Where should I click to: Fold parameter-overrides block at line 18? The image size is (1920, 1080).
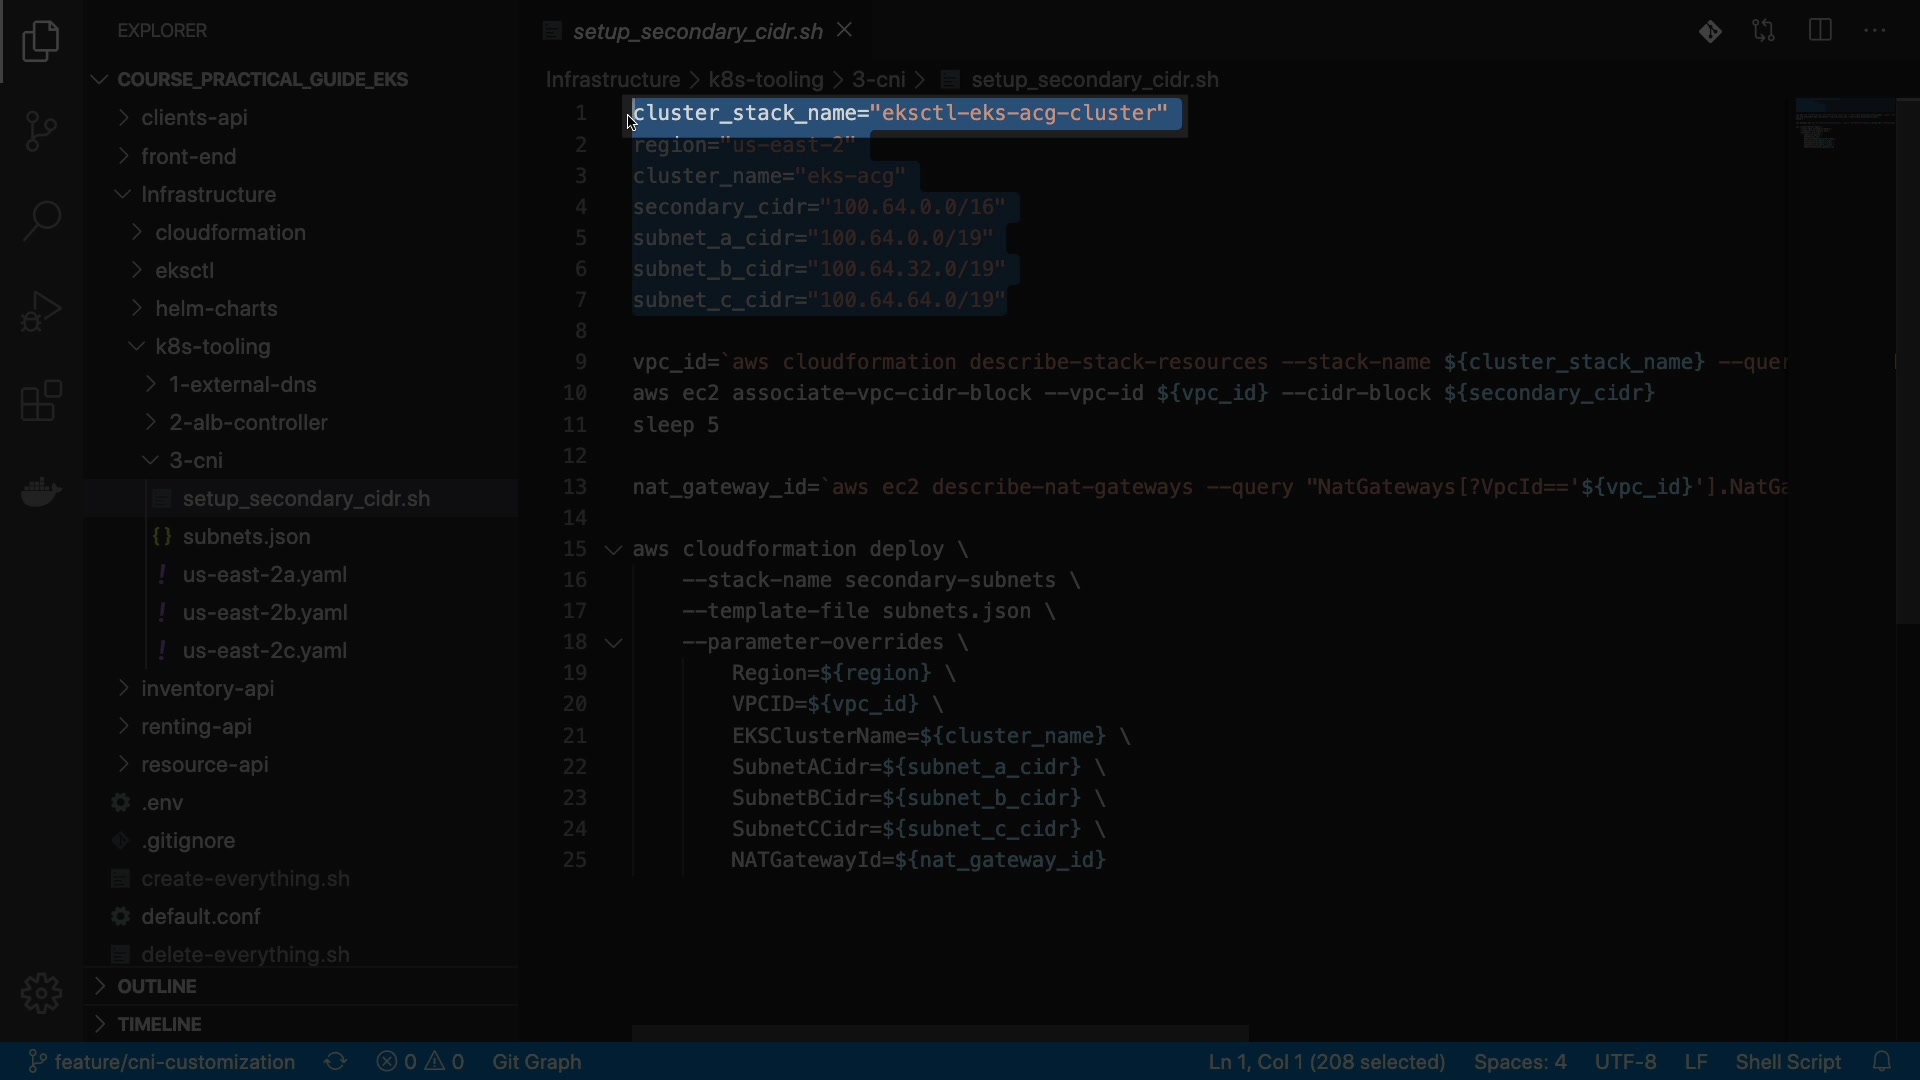(x=613, y=643)
